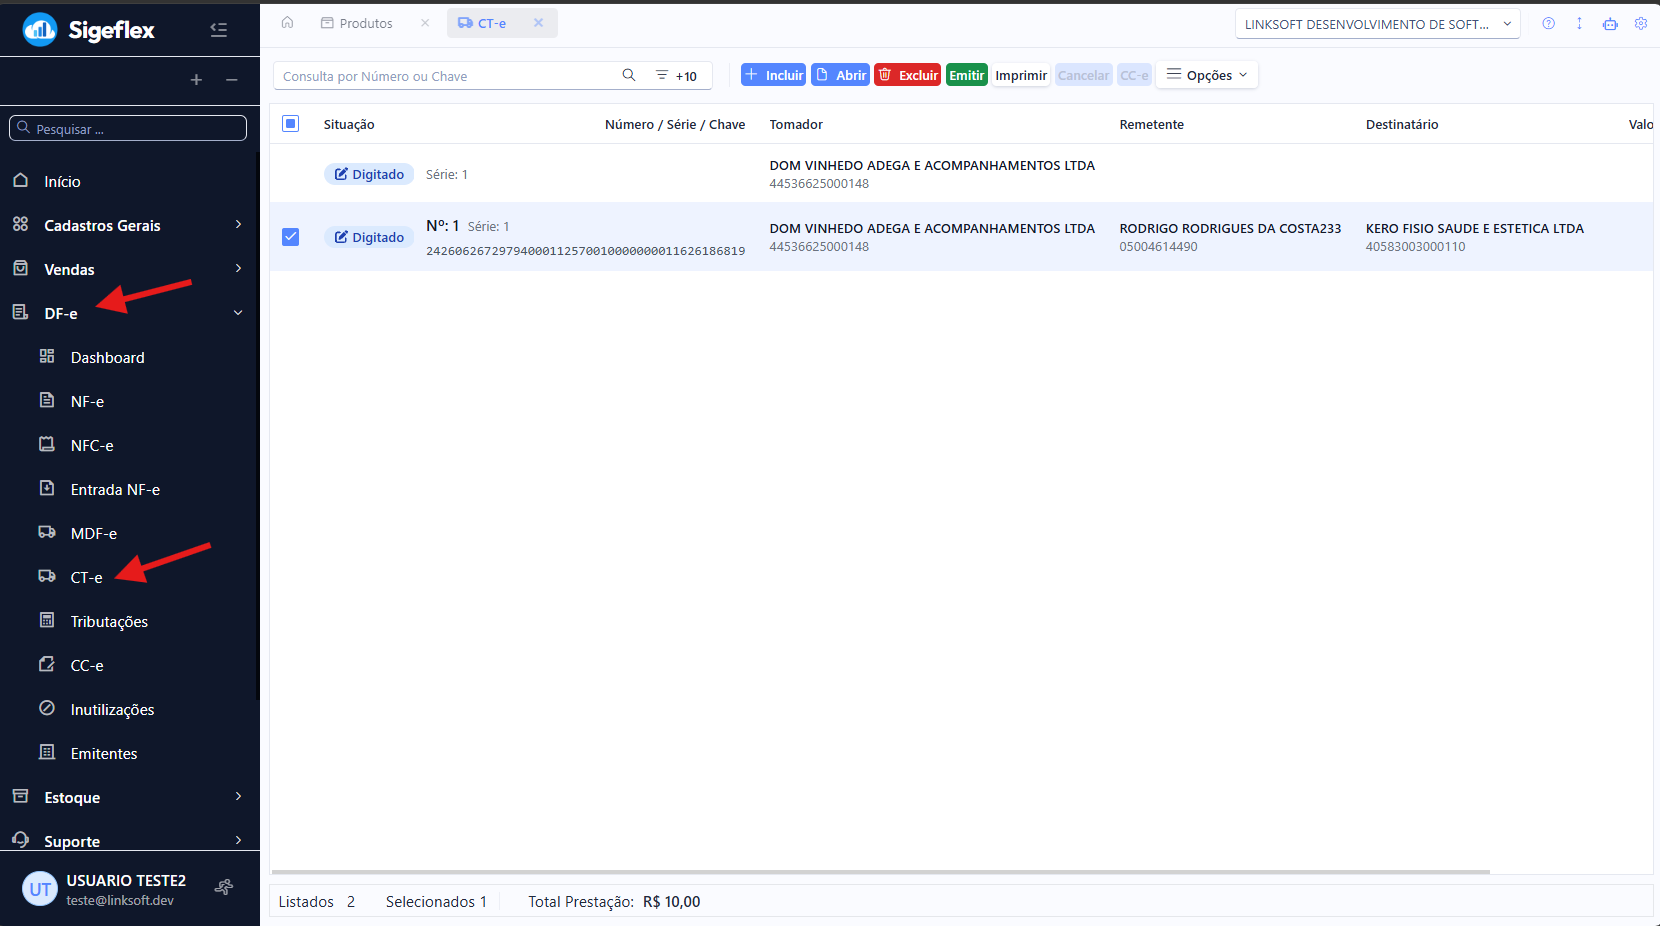
Task: Open Emitentes menu item
Action: point(104,753)
